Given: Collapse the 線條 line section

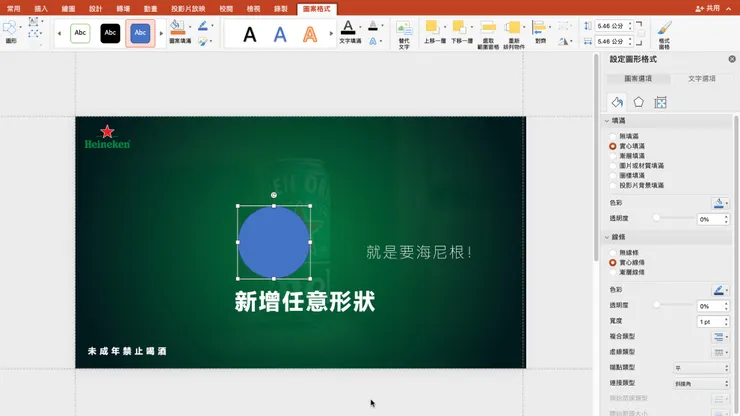Looking at the screenshot, I should click(x=607, y=237).
